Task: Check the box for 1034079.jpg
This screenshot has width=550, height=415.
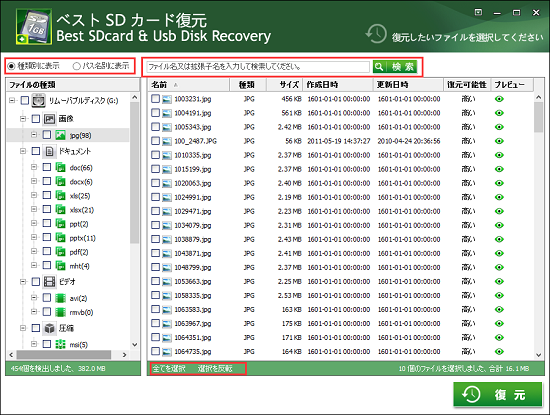Action: tap(155, 225)
